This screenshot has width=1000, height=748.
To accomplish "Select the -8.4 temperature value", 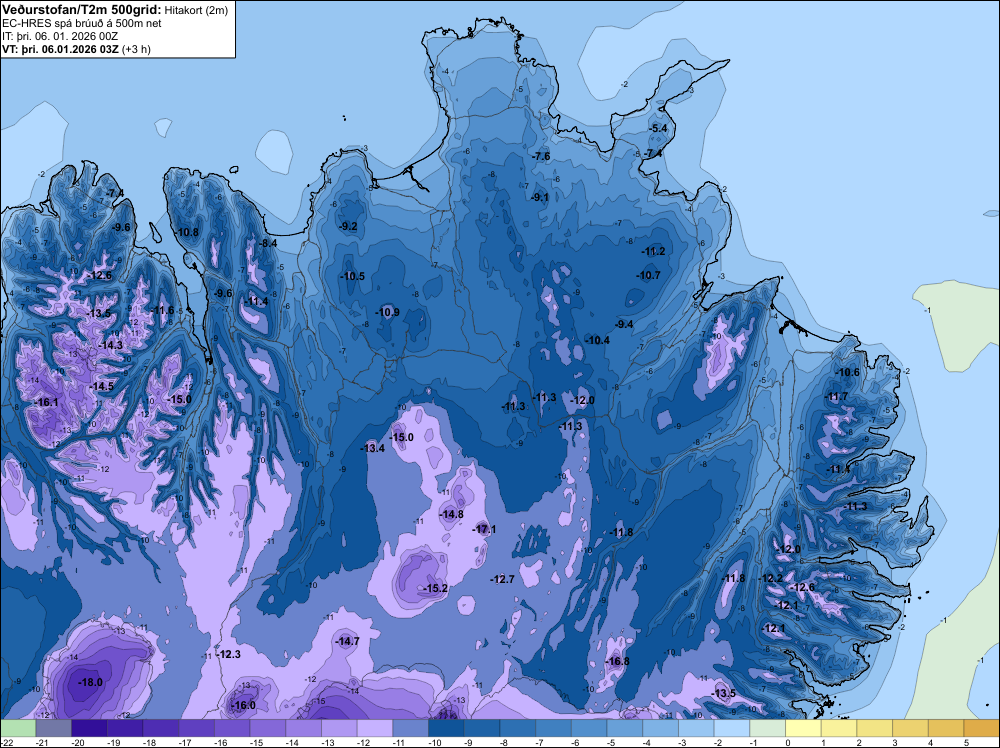I will (x=268, y=243).
